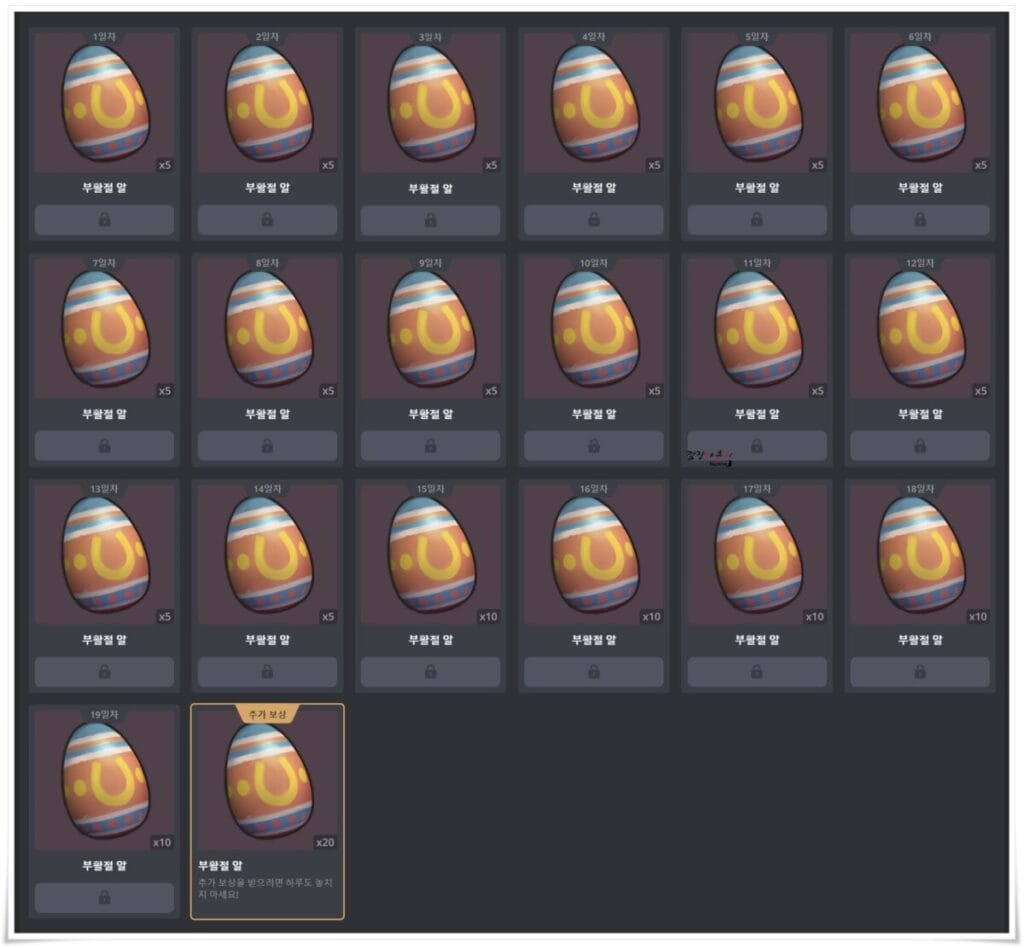Click the locked claim button under 7일차
This screenshot has width=1024, height=948.
pyautogui.click(x=104, y=446)
